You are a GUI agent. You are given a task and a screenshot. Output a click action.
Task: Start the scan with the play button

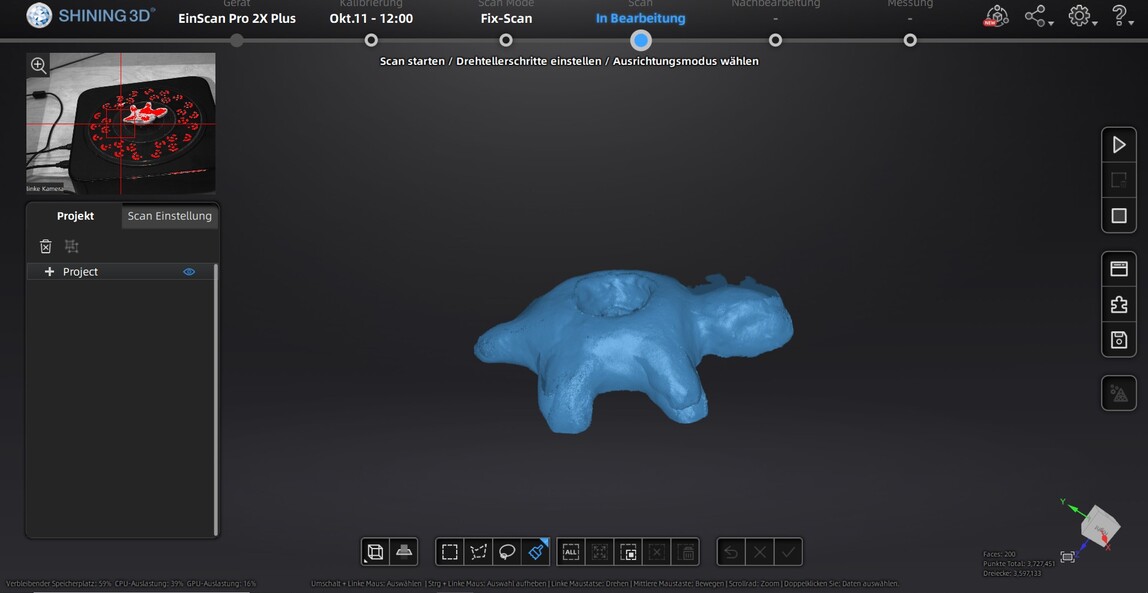[1119, 145]
